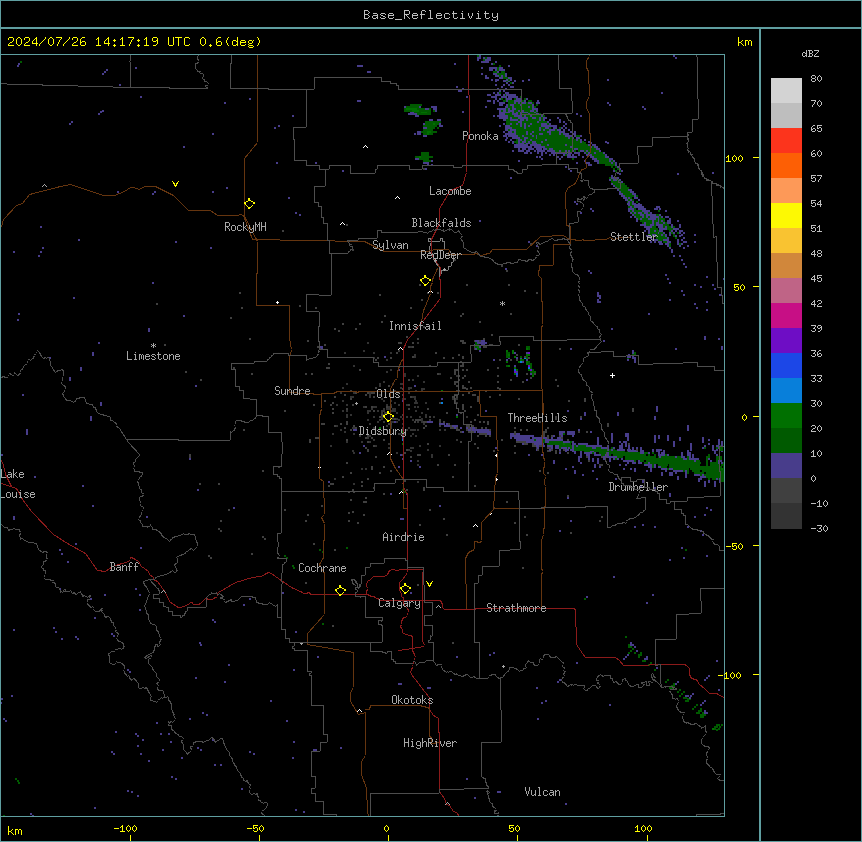Screen dimensions: 862x842
Task: Select the yellow V marker east of Calgary
Action: [x=429, y=584]
